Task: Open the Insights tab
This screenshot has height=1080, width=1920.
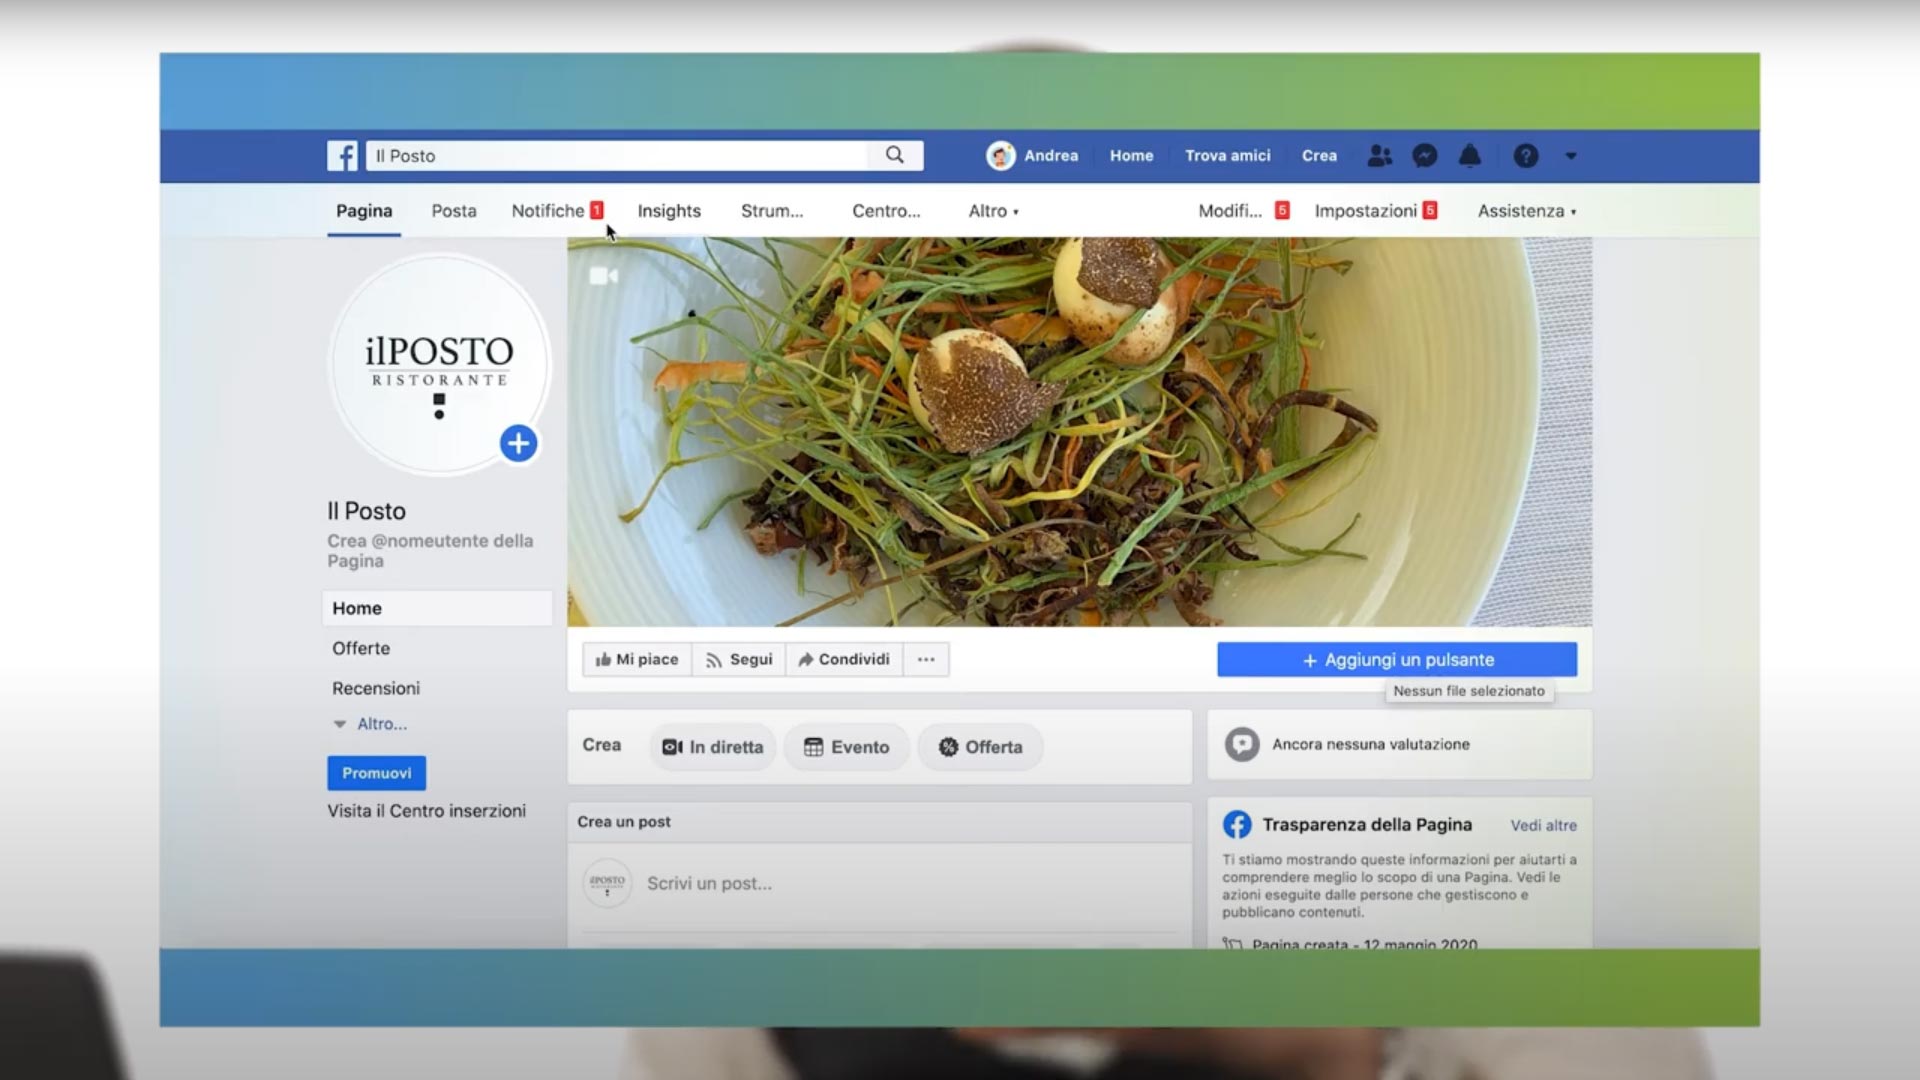Action: 669,211
